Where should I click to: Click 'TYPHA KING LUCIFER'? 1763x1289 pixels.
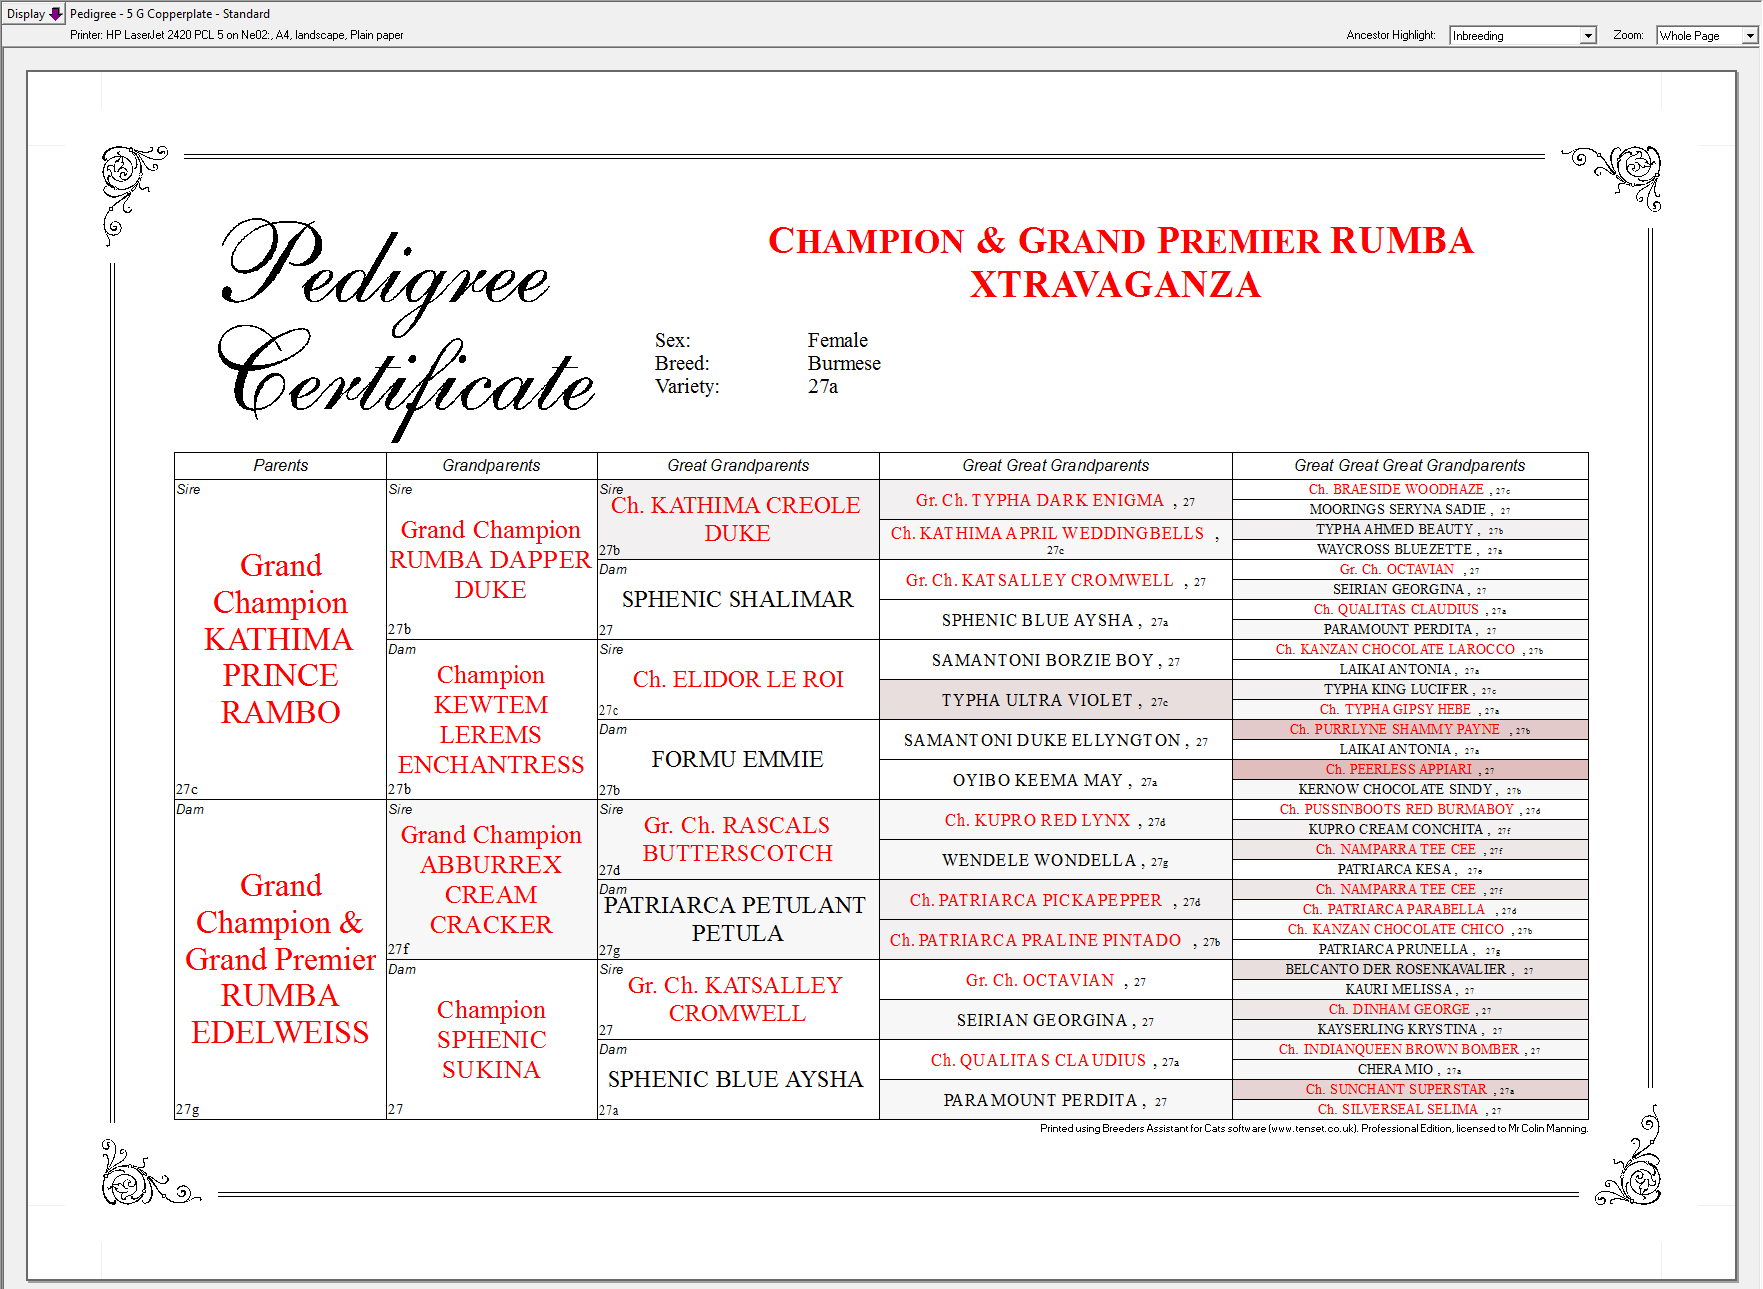point(1410,690)
